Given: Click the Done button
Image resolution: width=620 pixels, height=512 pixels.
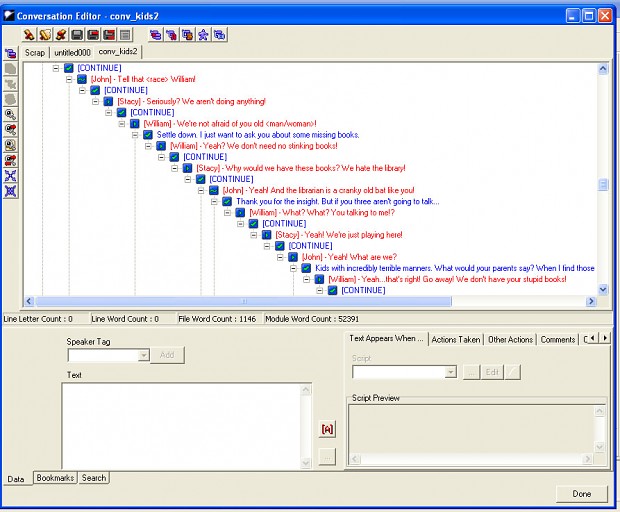Looking at the screenshot, I should point(582,494).
